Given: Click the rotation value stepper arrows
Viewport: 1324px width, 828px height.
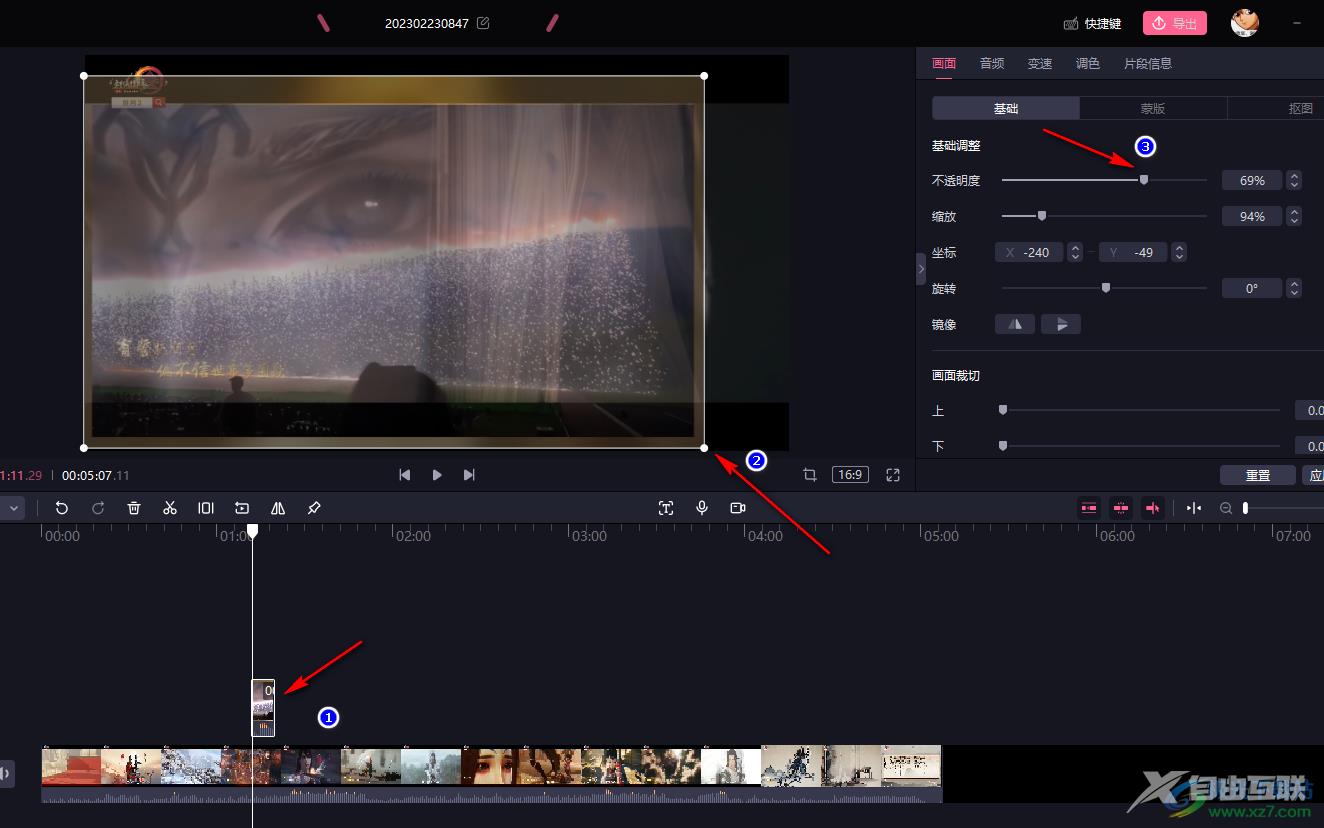Looking at the screenshot, I should (x=1294, y=288).
